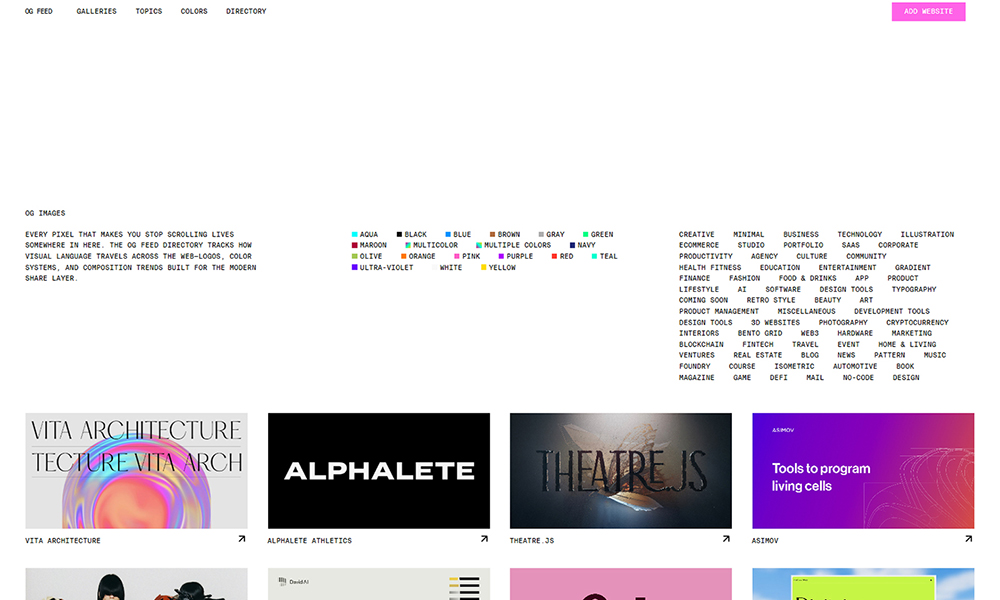The width and height of the screenshot is (1000, 600).
Task: Click the Add Website button
Action: tap(928, 12)
